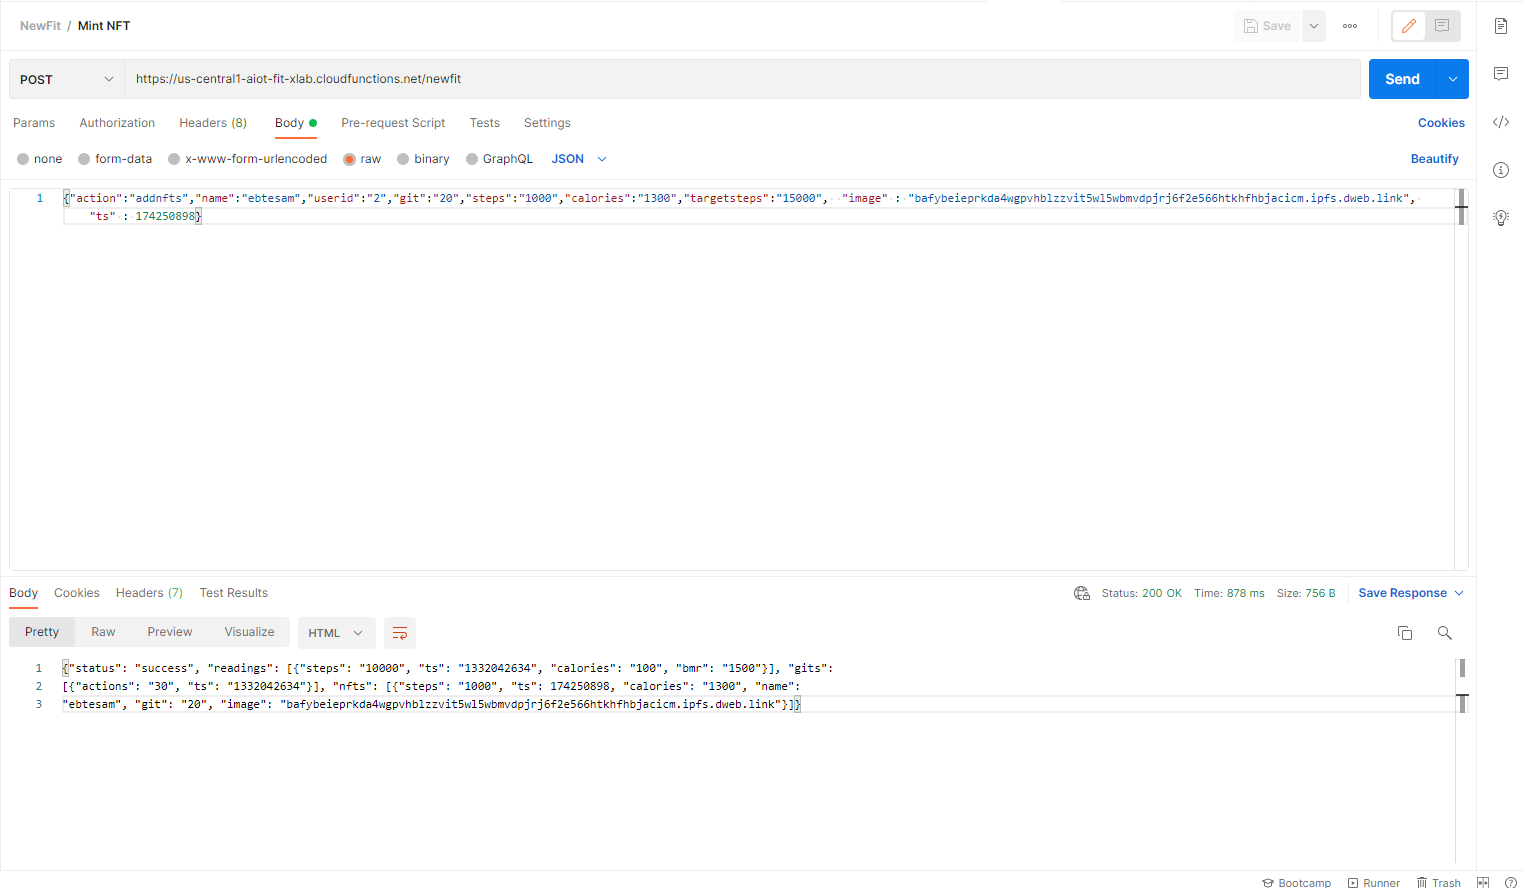Open the POST method dropdown
This screenshot has width=1523, height=888.
point(67,79)
